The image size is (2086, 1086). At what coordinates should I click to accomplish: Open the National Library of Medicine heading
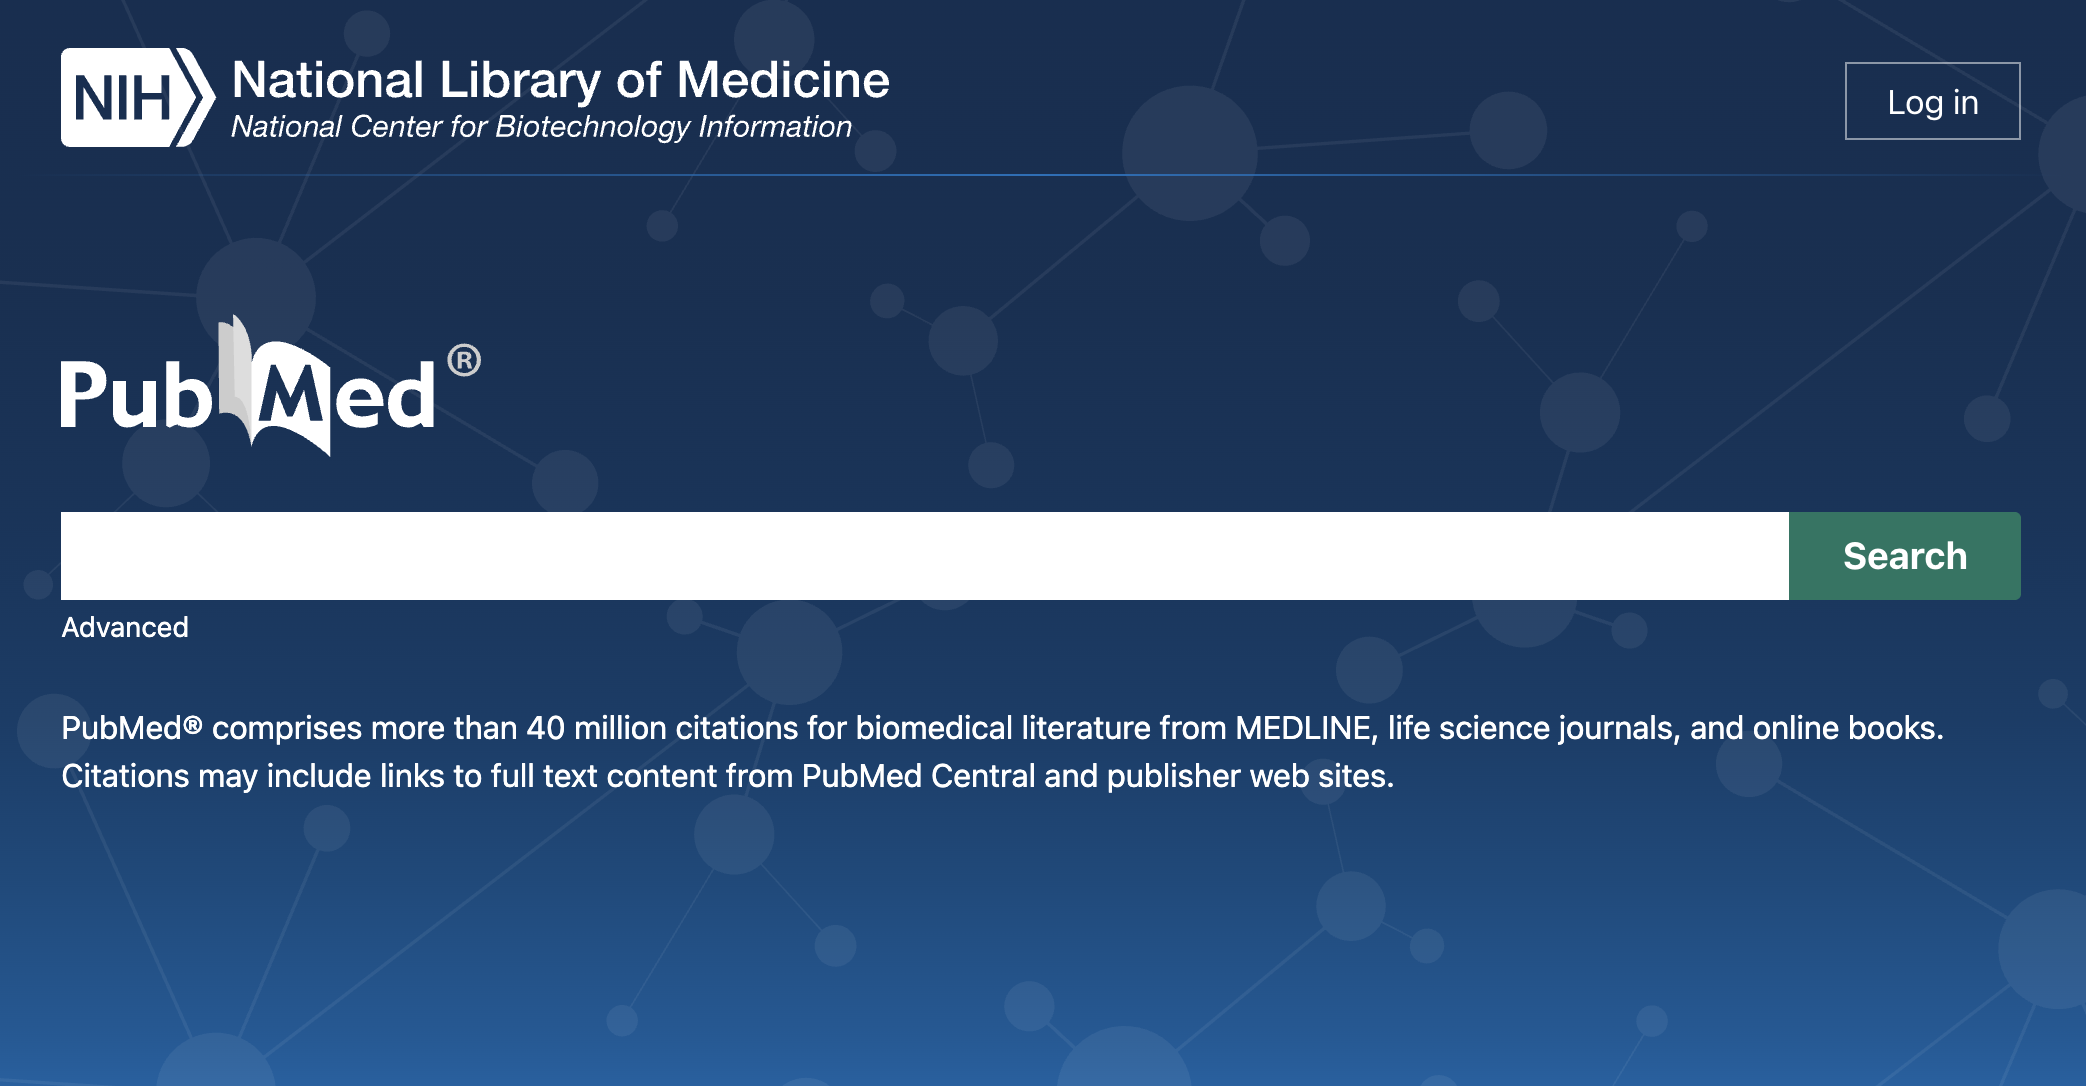point(560,80)
